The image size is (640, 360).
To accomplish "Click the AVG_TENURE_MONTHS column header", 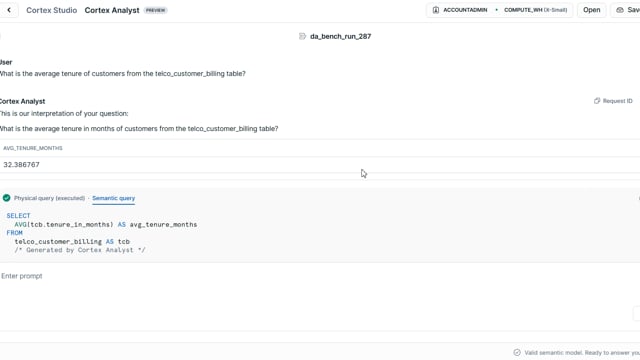I will point(33,148).
